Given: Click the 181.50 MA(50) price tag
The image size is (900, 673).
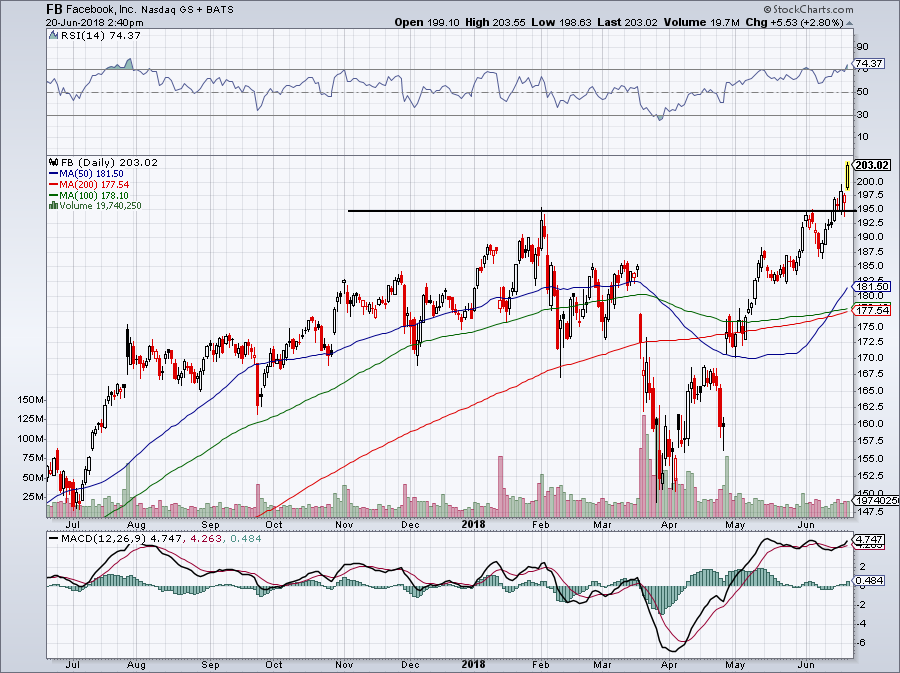Looking at the screenshot, I should pos(872,286).
